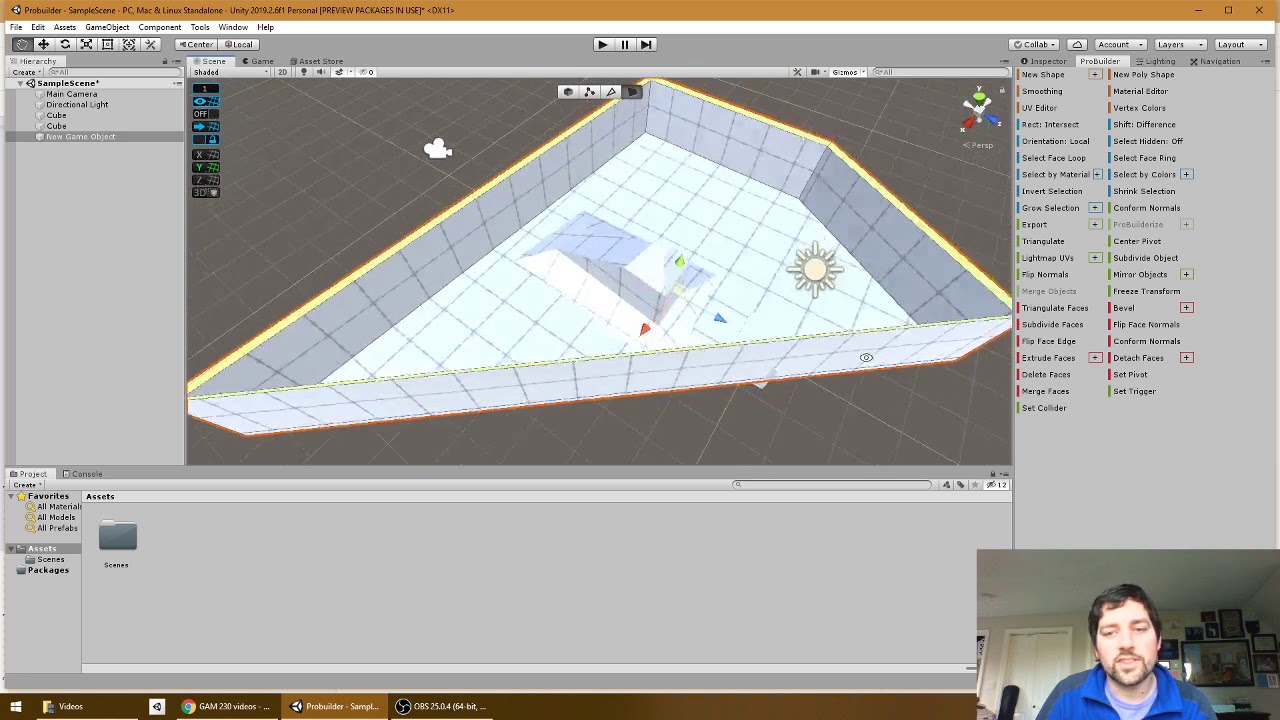Switch to the Game tab

(x=257, y=61)
